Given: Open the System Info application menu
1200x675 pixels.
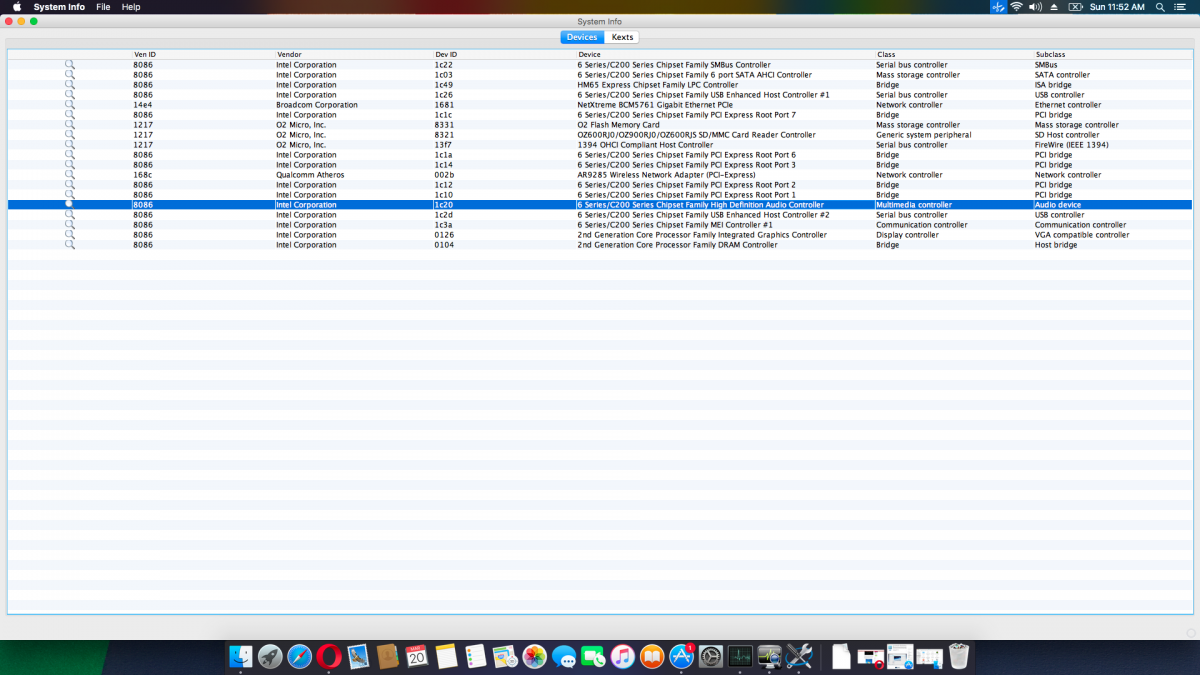Looking at the screenshot, I should (59, 7).
